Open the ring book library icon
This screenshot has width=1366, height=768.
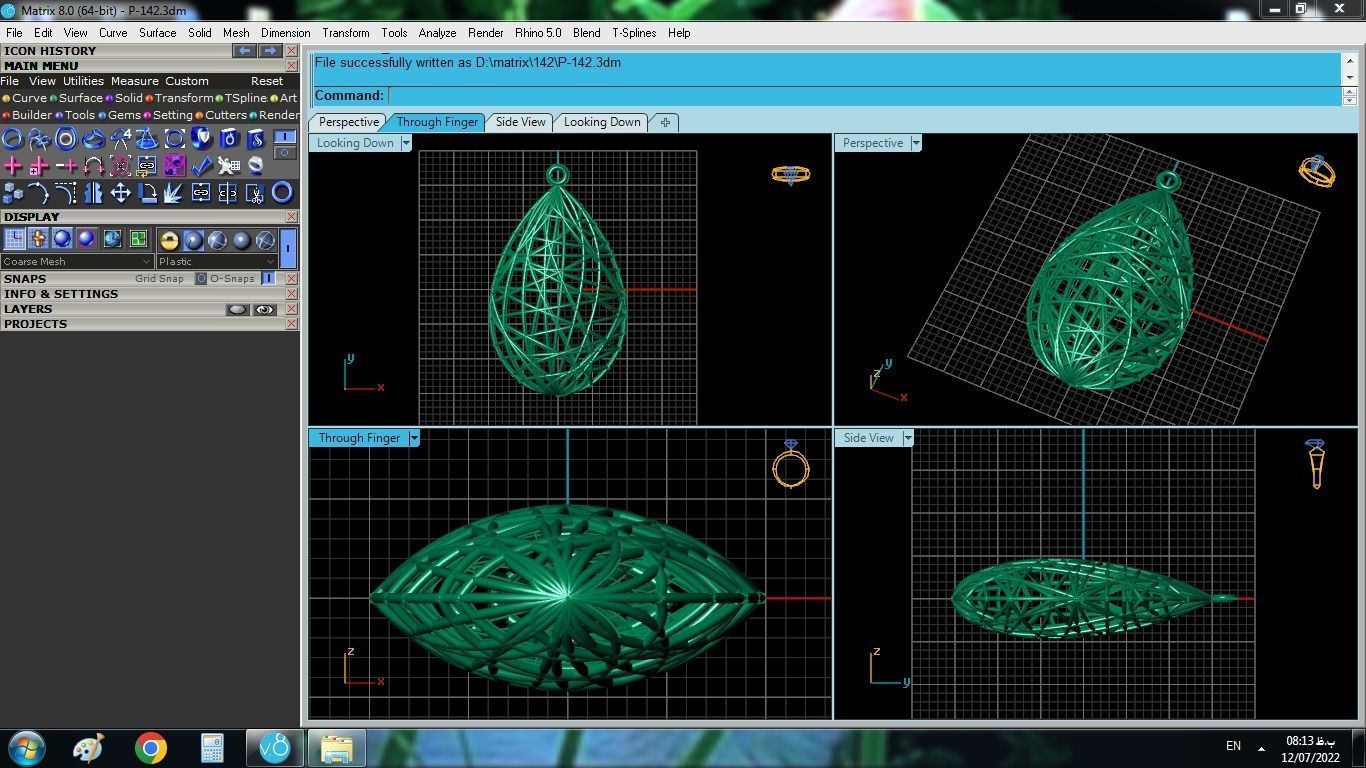coord(228,139)
